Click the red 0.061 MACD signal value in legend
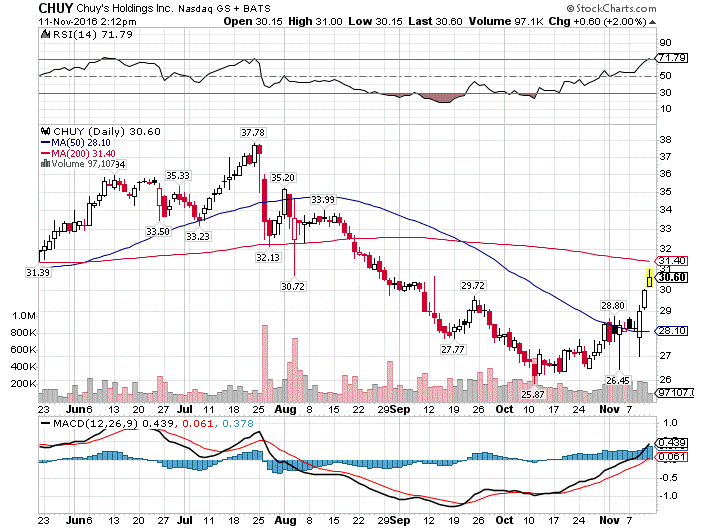Viewport: 702px width, 531px height. 197,423
